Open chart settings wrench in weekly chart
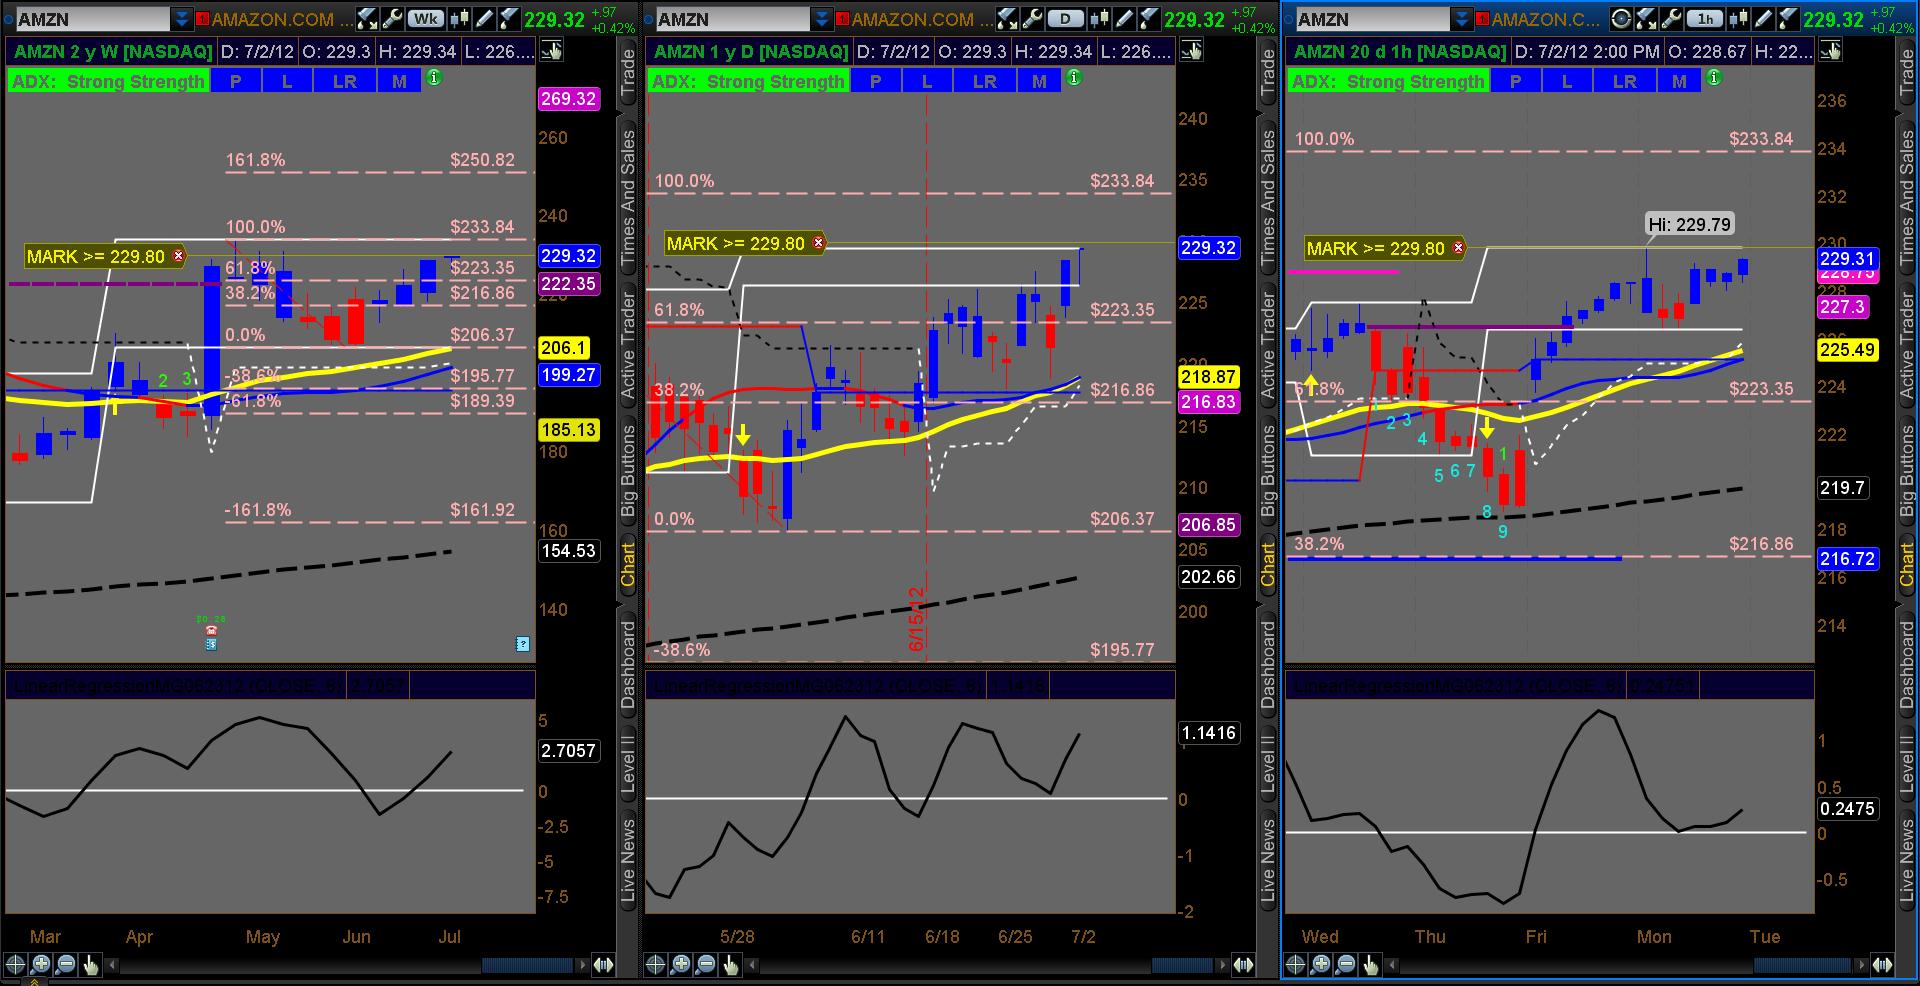Viewport: 1920px width, 986px height. click(392, 19)
